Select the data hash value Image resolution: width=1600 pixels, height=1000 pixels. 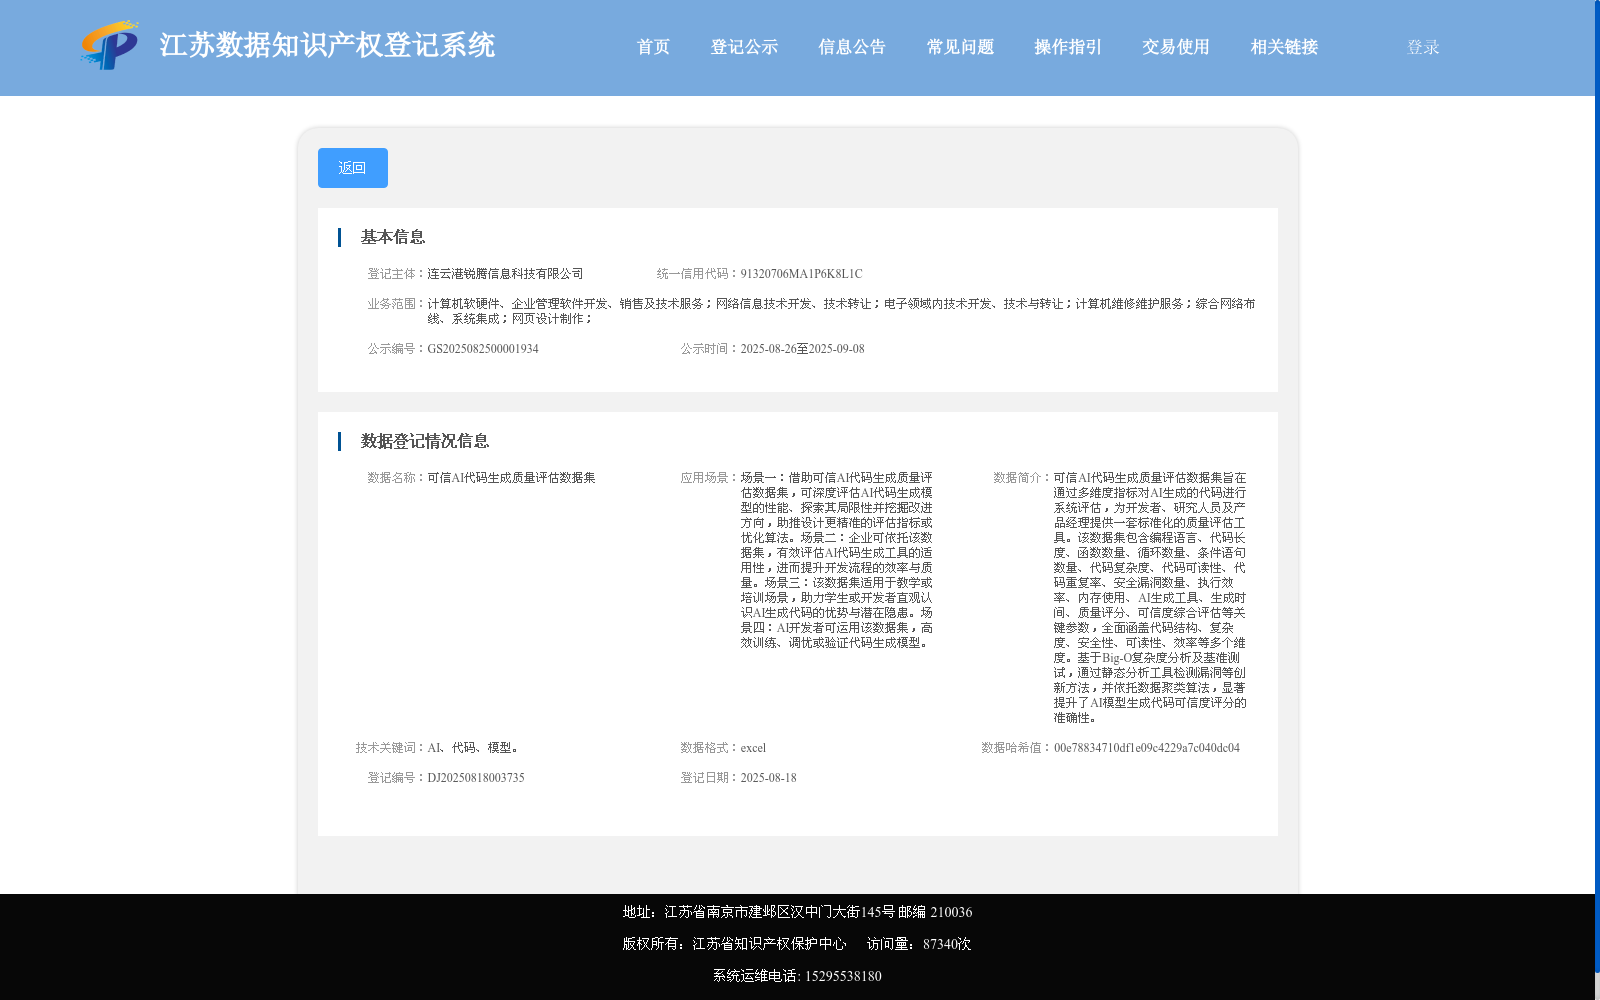[x=1147, y=748]
